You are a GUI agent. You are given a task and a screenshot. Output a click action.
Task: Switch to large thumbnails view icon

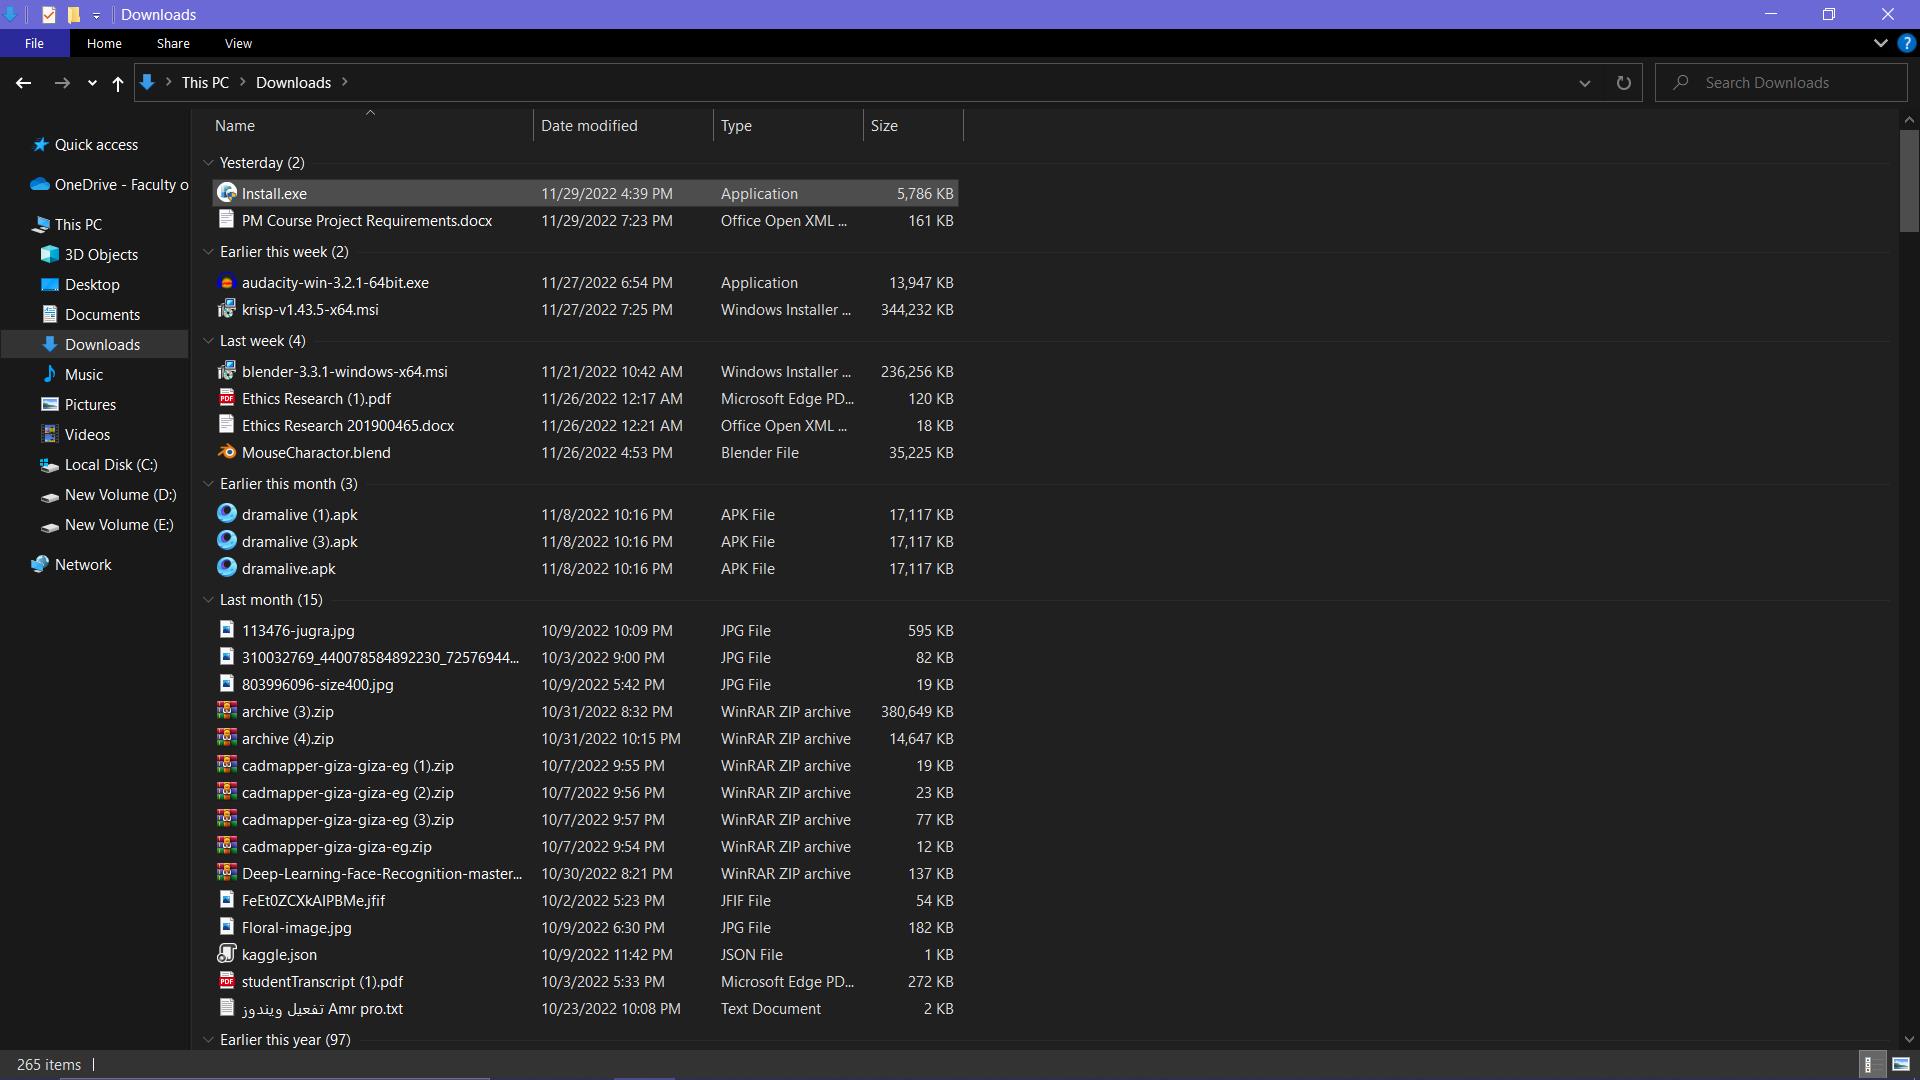(x=1900, y=1064)
